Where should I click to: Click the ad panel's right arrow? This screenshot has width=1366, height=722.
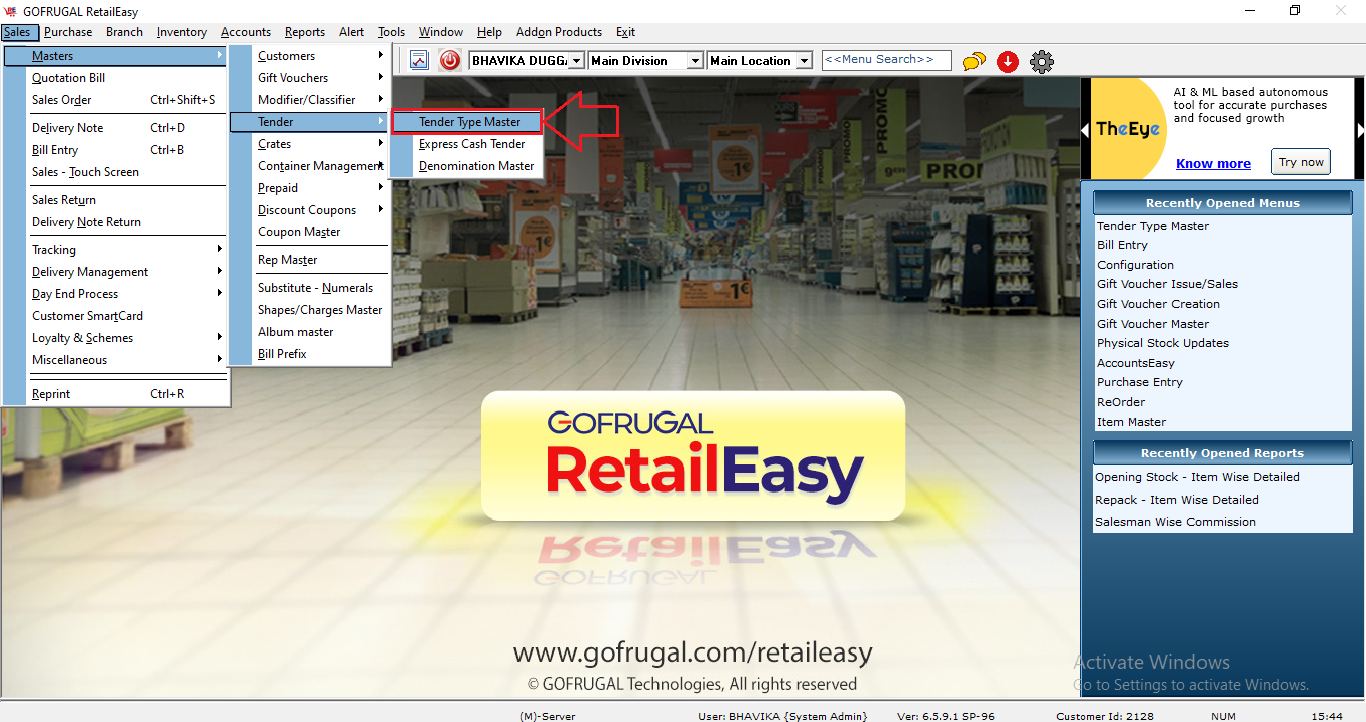[1360, 131]
